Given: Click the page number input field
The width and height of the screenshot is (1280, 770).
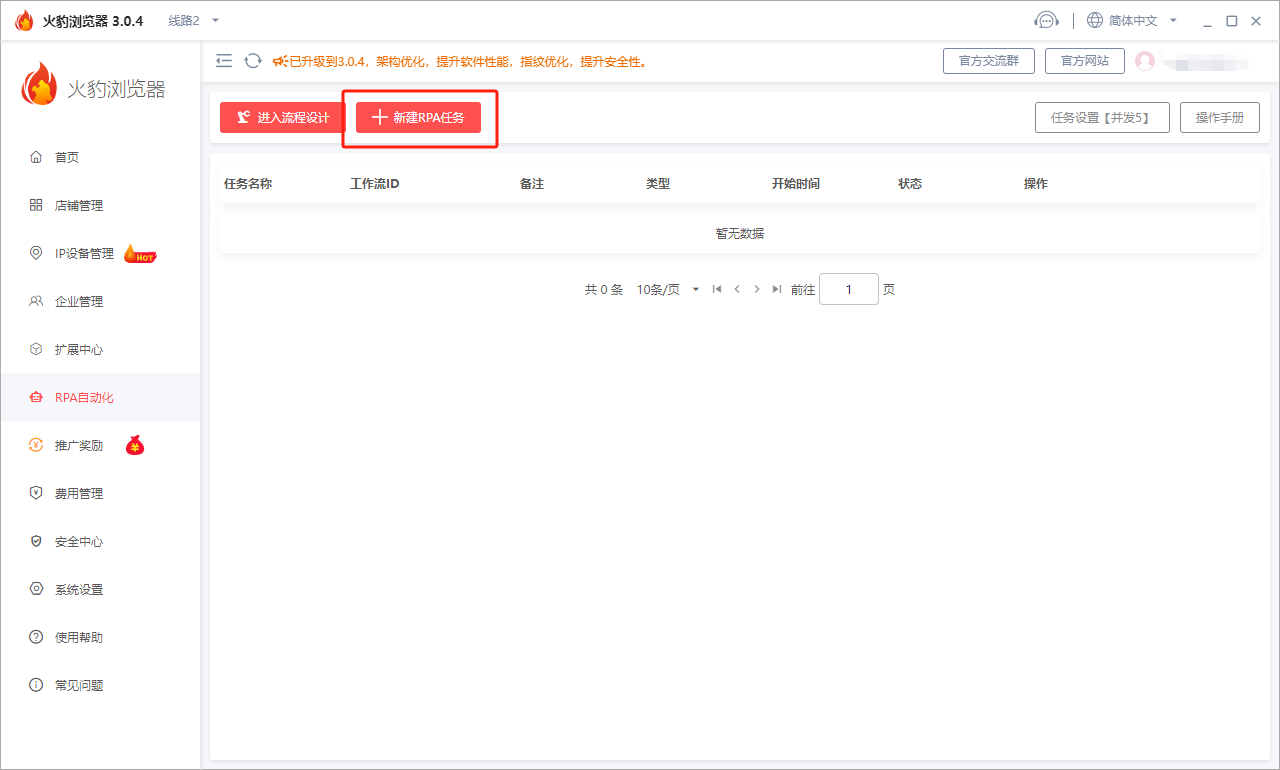Looking at the screenshot, I should coord(848,289).
